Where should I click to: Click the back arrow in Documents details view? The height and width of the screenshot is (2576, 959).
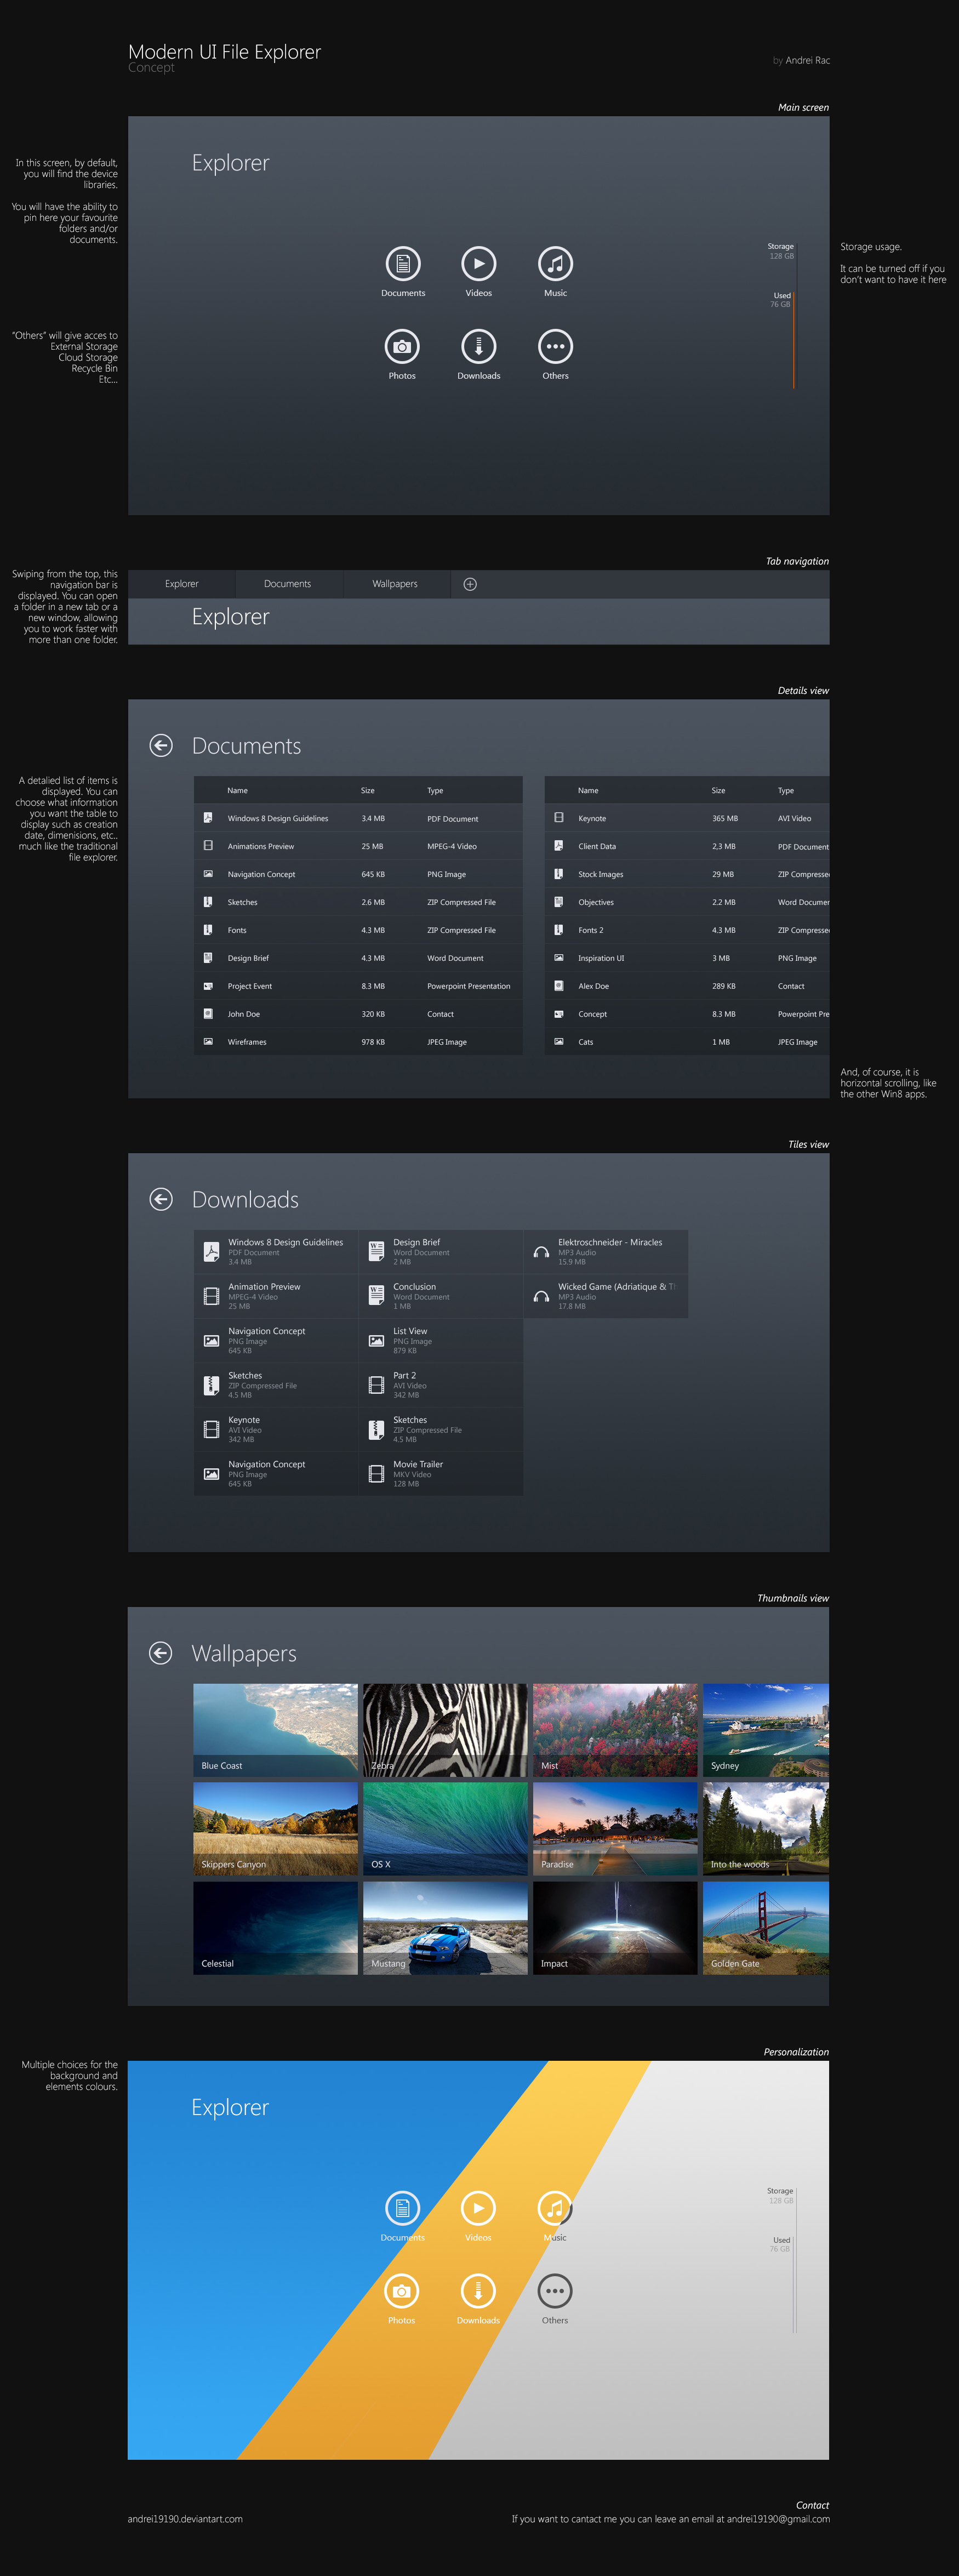click(x=162, y=745)
